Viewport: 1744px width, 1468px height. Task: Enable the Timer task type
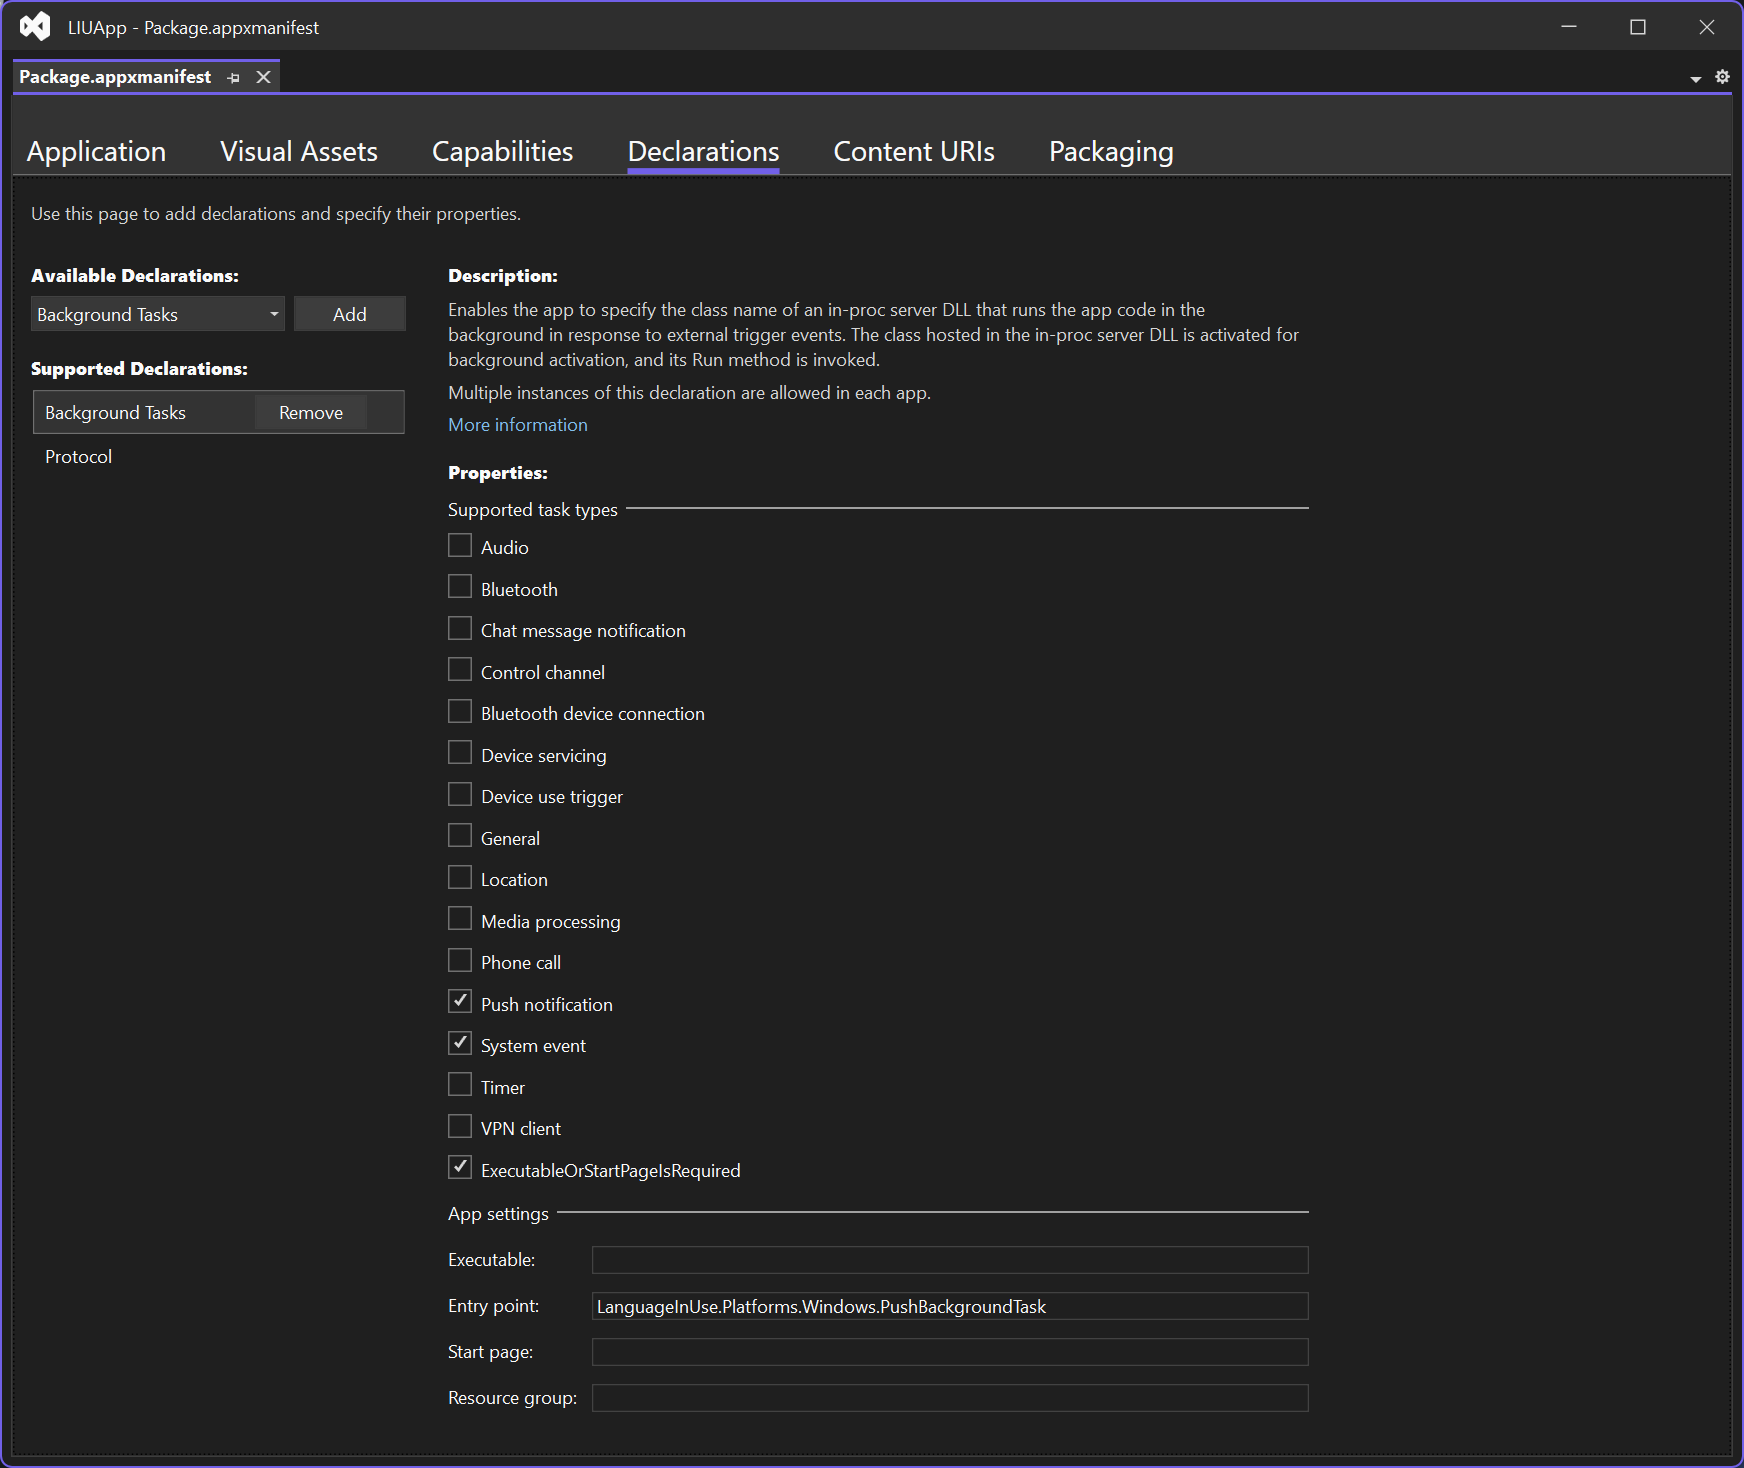click(460, 1085)
